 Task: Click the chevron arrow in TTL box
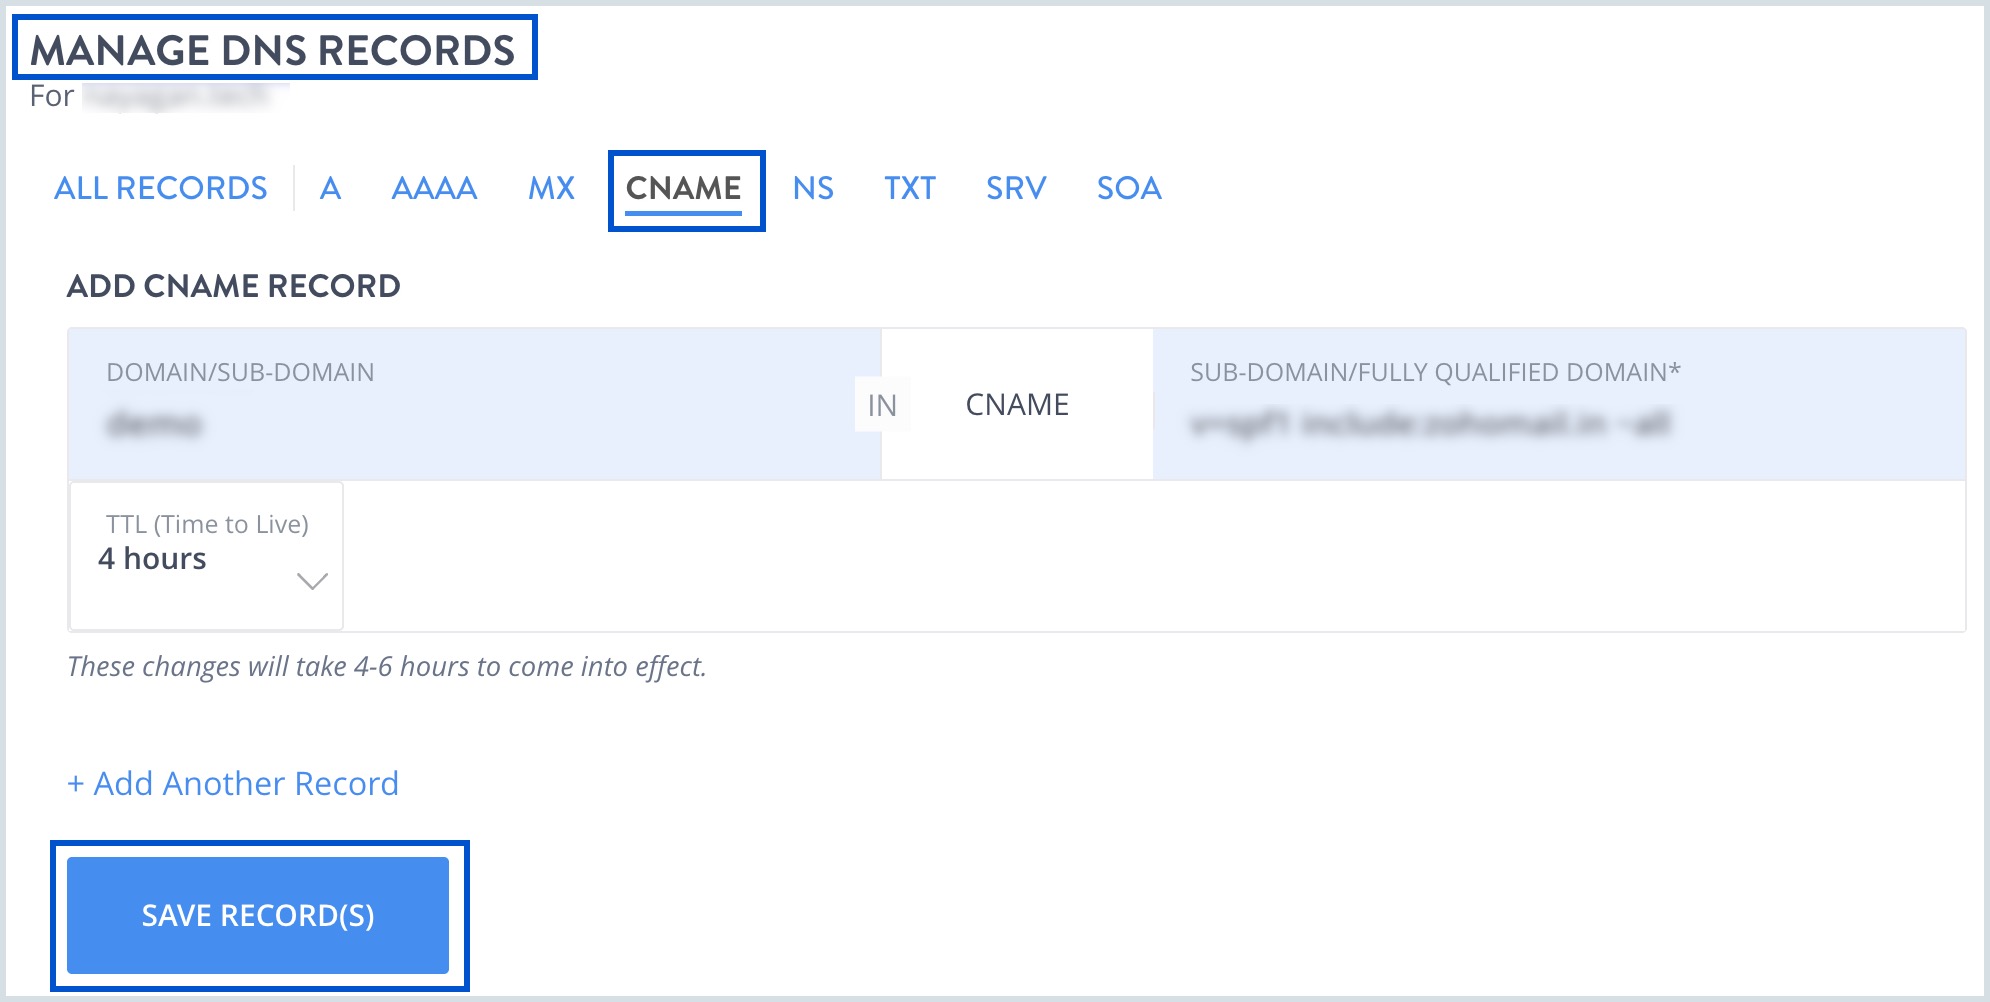[x=313, y=581]
